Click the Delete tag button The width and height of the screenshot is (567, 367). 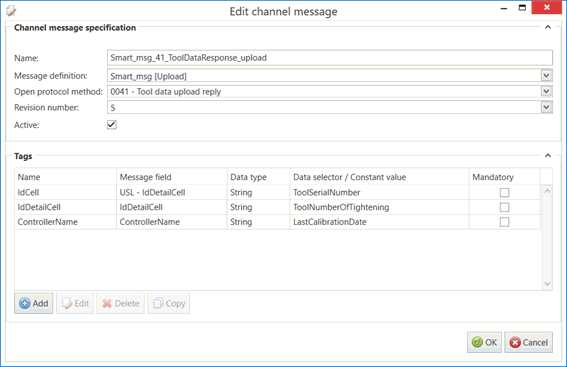(x=120, y=303)
